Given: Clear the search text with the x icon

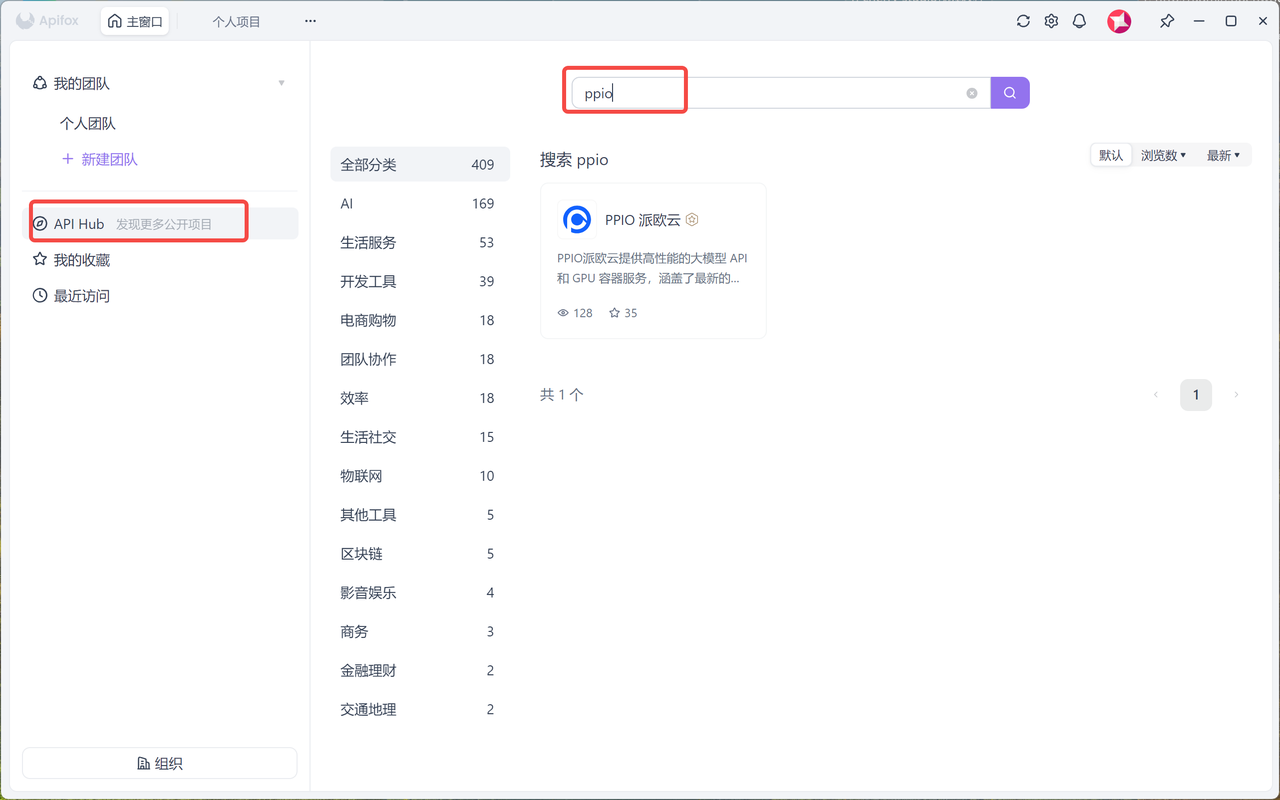Looking at the screenshot, I should click(x=972, y=93).
